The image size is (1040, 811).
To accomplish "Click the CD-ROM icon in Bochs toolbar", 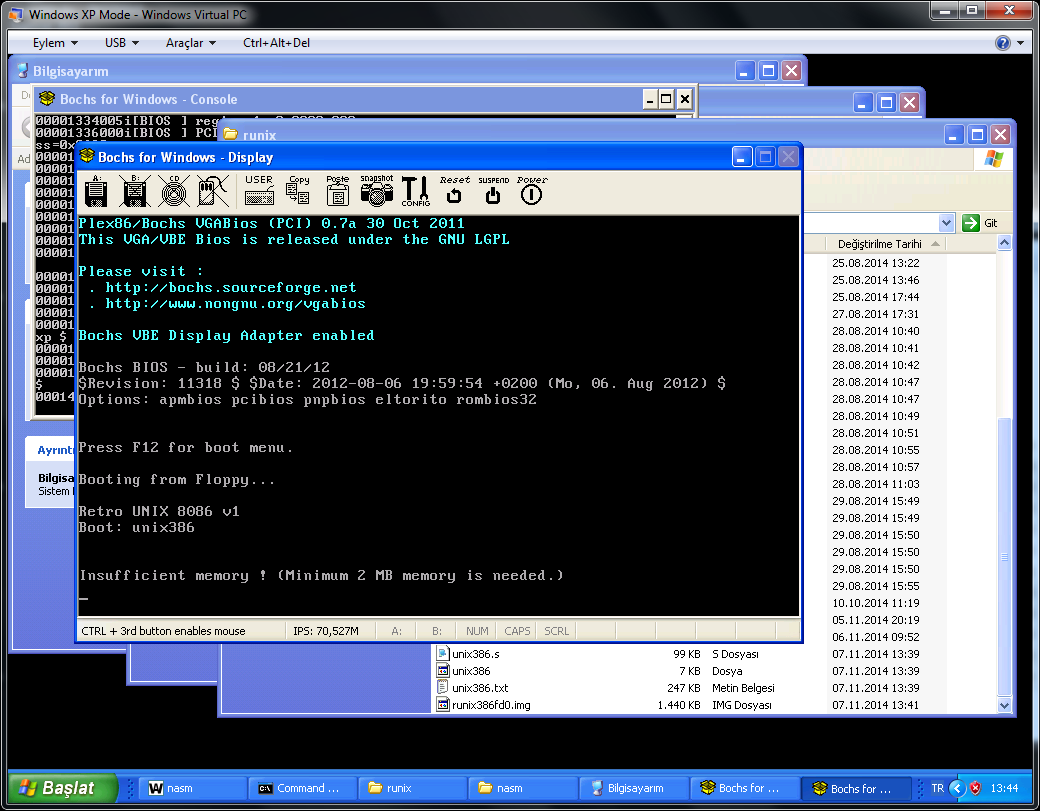I will tap(174, 191).
